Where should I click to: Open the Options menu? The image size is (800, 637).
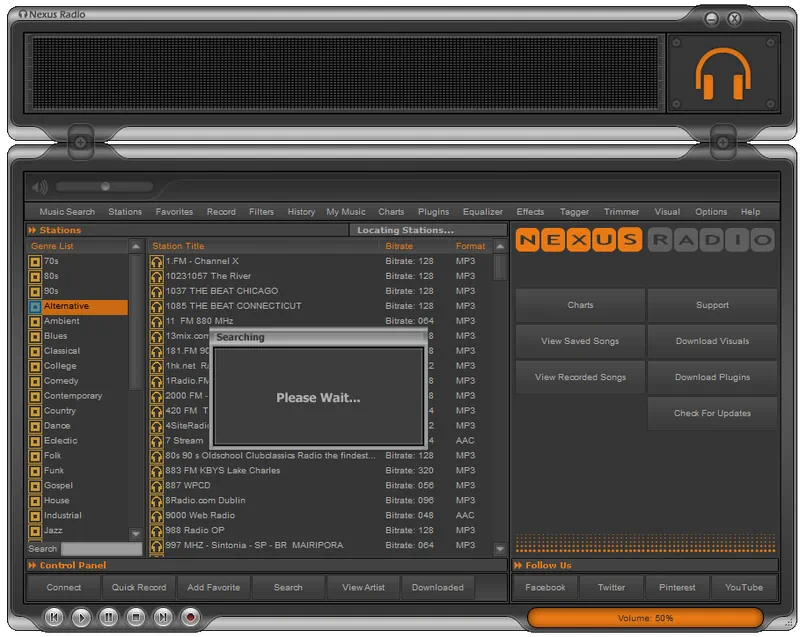pos(711,212)
